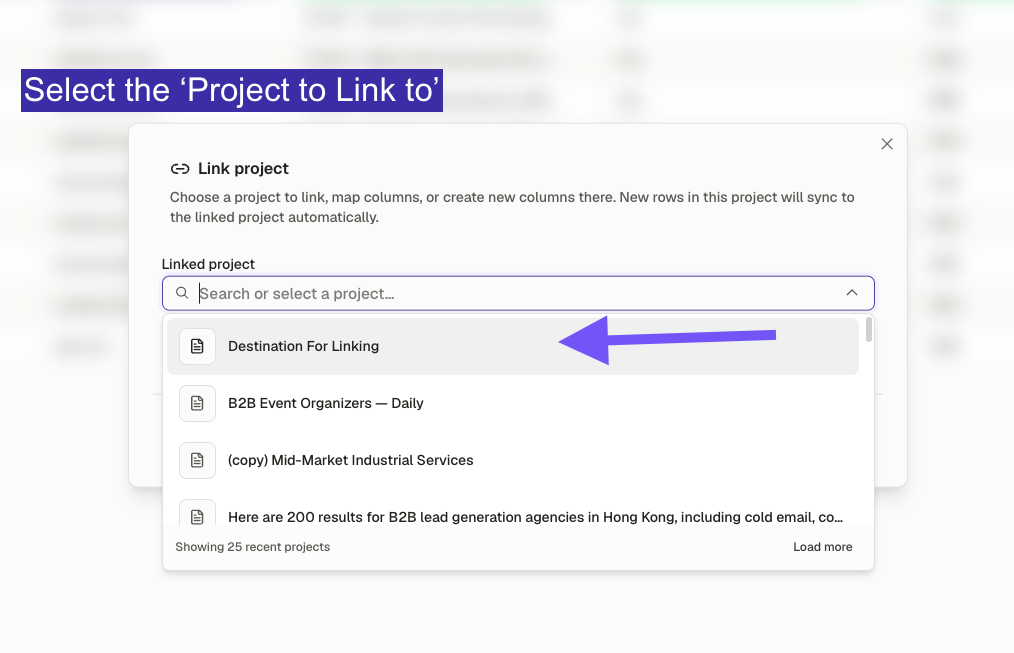Click document icon beside B2B Event Organizers
Viewport: 1014px width, 653px height.
[x=197, y=403]
